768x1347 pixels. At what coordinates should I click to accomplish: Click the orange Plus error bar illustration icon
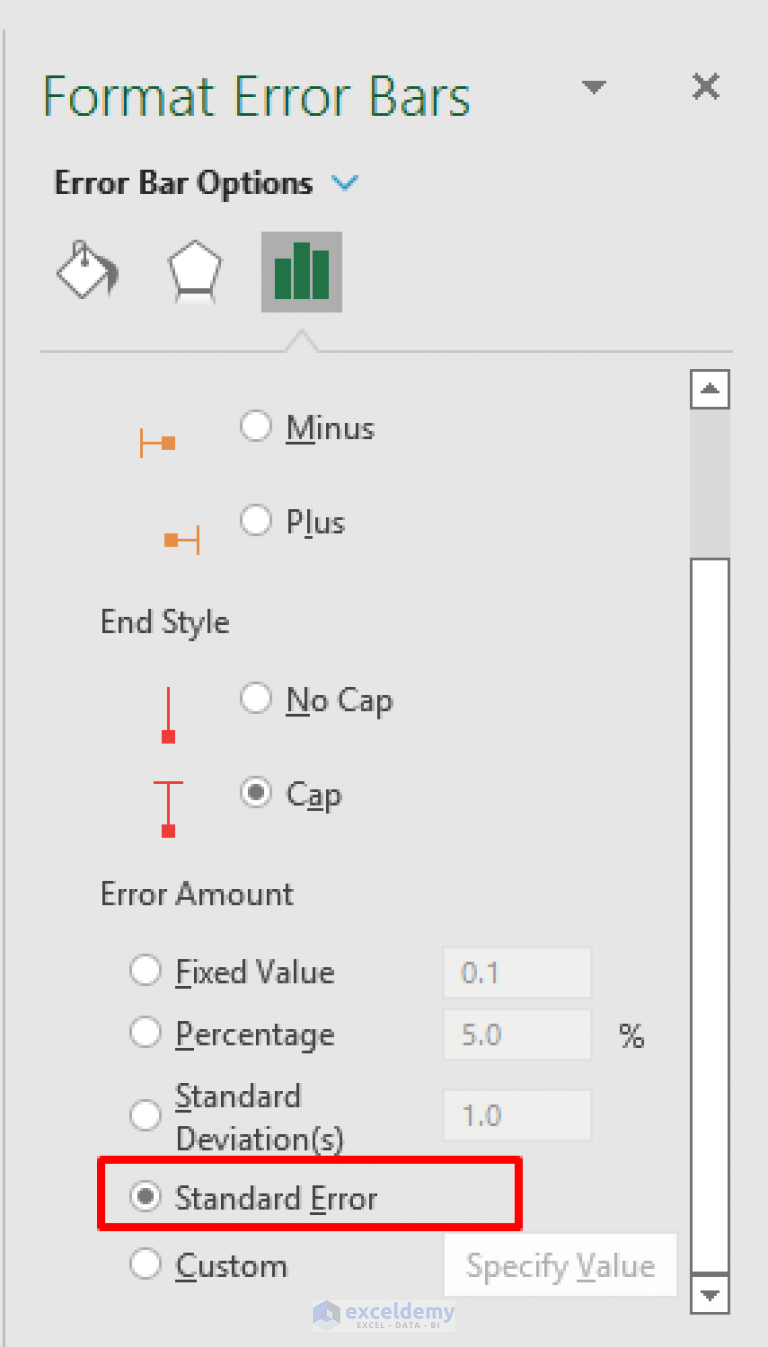[181, 535]
